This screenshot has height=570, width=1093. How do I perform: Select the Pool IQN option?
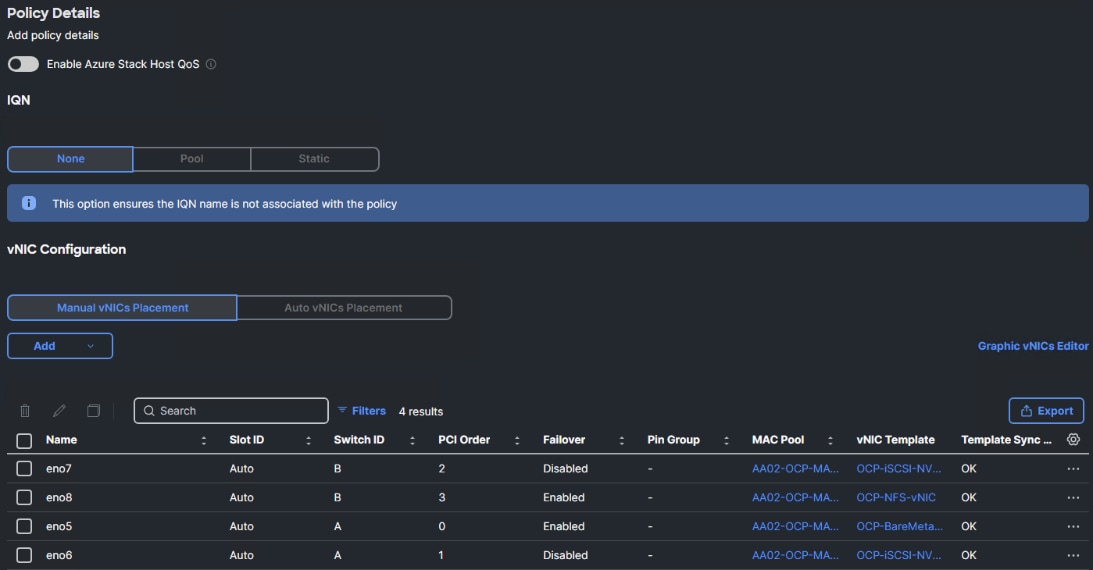[191, 159]
